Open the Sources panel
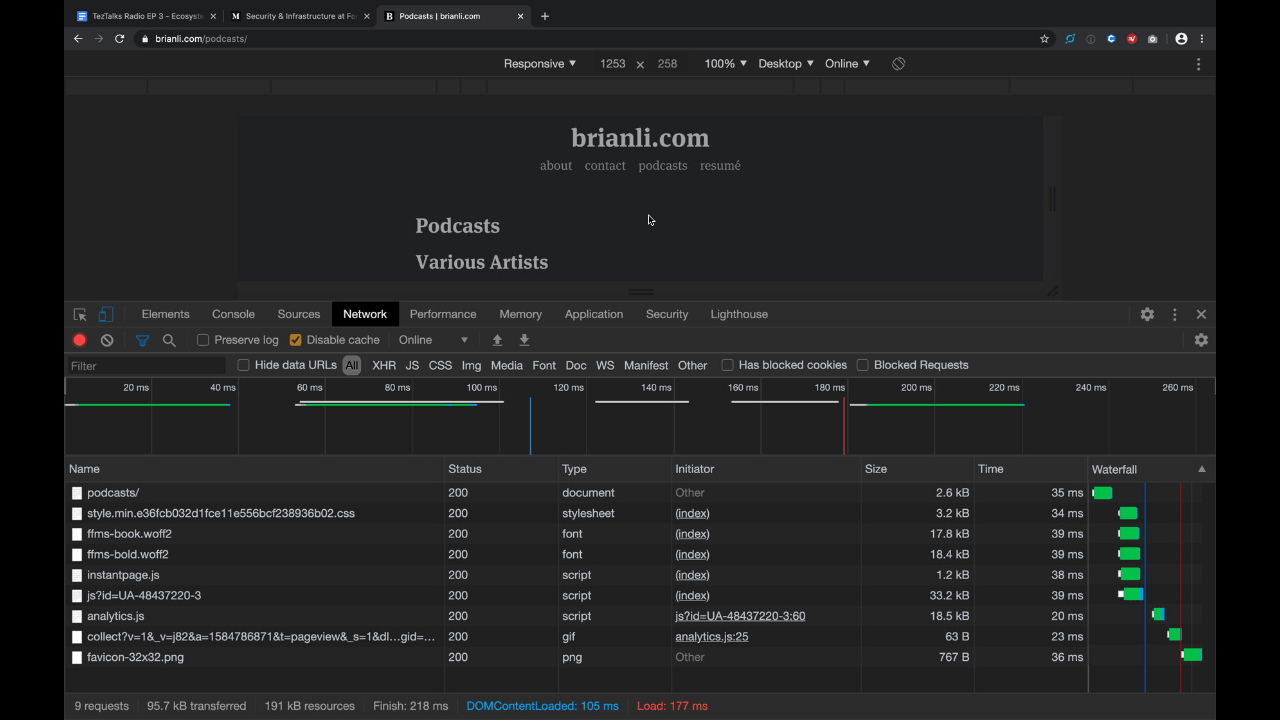1280x720 pixels. pyautogui.click(x=299, y=314)
